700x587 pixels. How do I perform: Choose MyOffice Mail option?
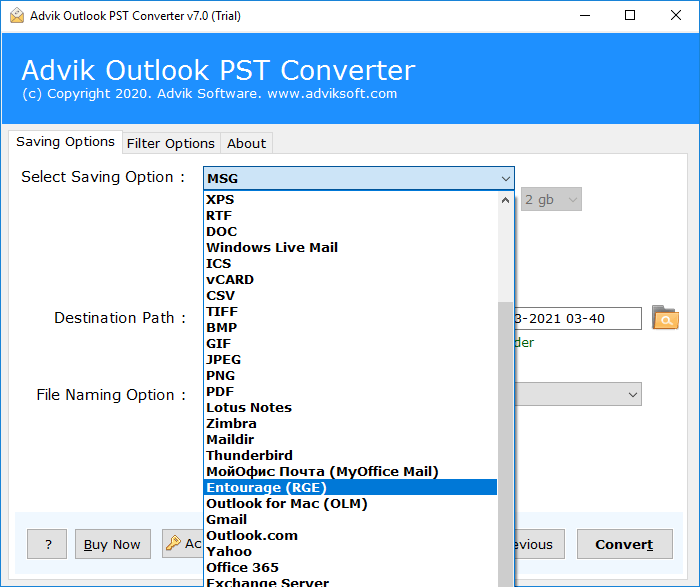pos(350,471)
